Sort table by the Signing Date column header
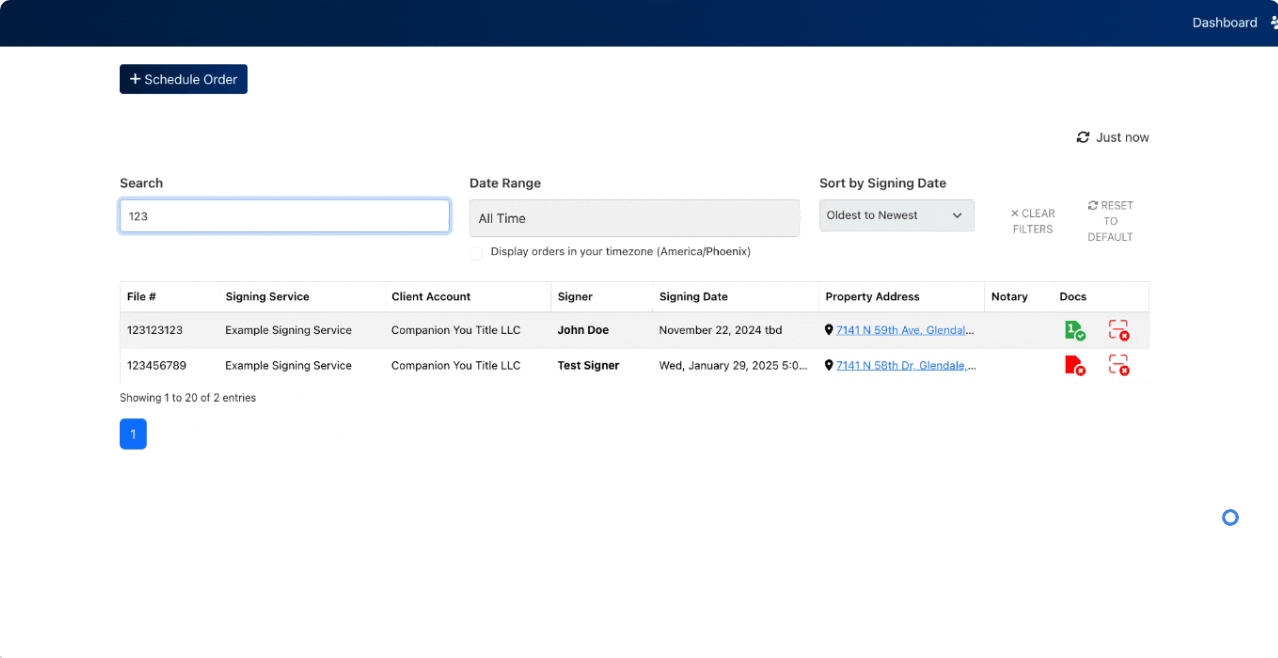The width and height of the screenshot is (1278, 658). [693, 297]
